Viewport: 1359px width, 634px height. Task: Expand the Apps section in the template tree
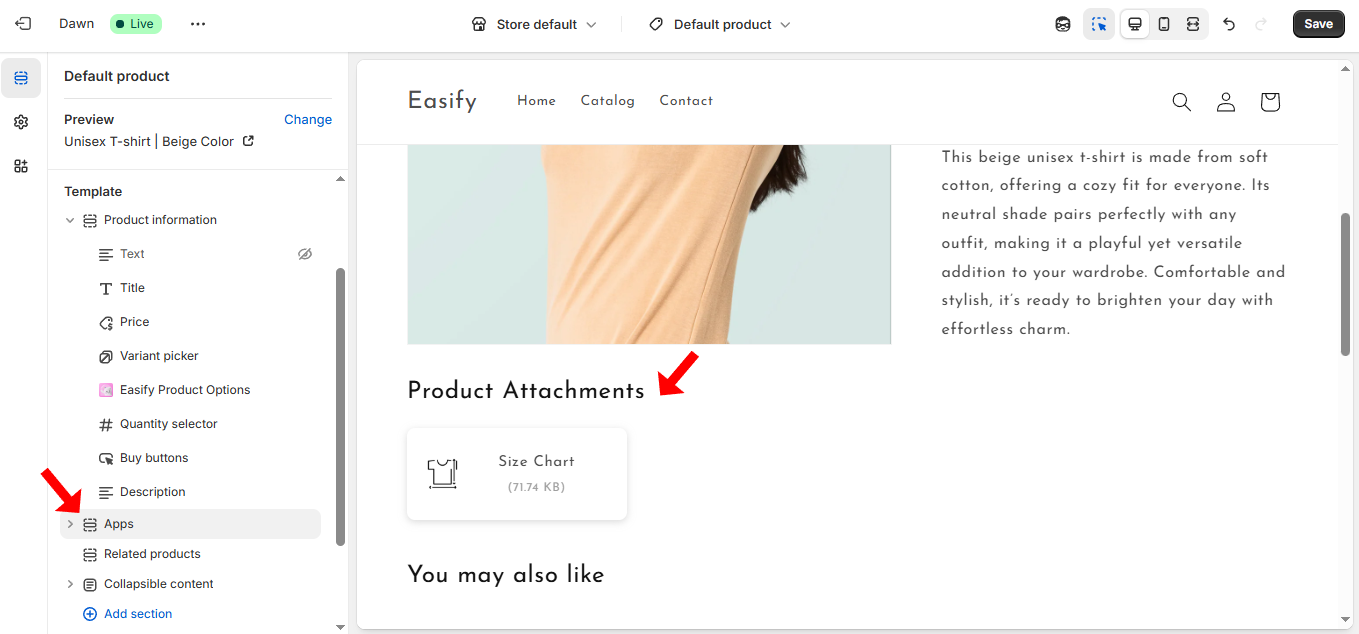coord(70,523)
